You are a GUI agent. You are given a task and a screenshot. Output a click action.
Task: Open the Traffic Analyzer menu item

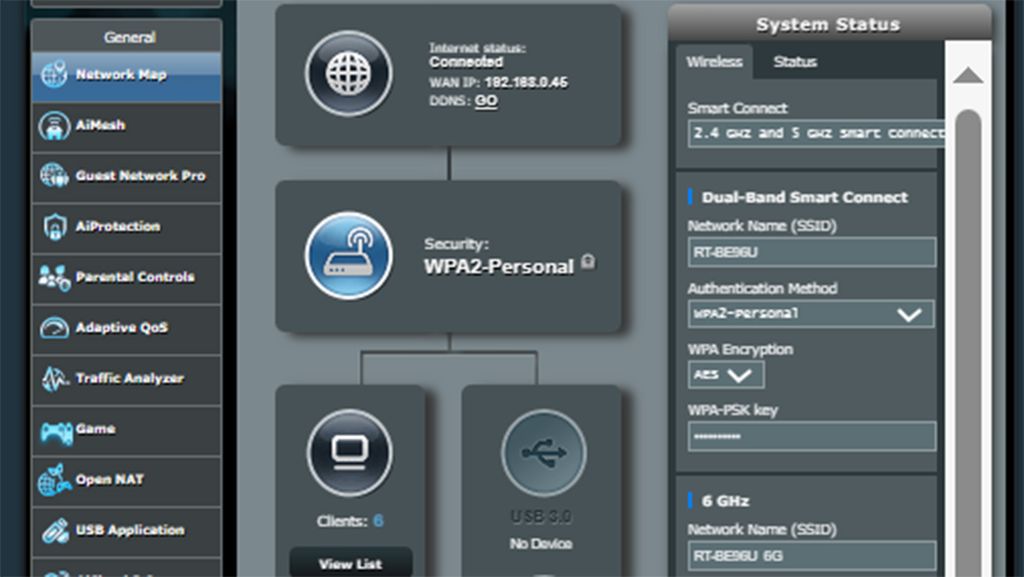click(127, 378)
